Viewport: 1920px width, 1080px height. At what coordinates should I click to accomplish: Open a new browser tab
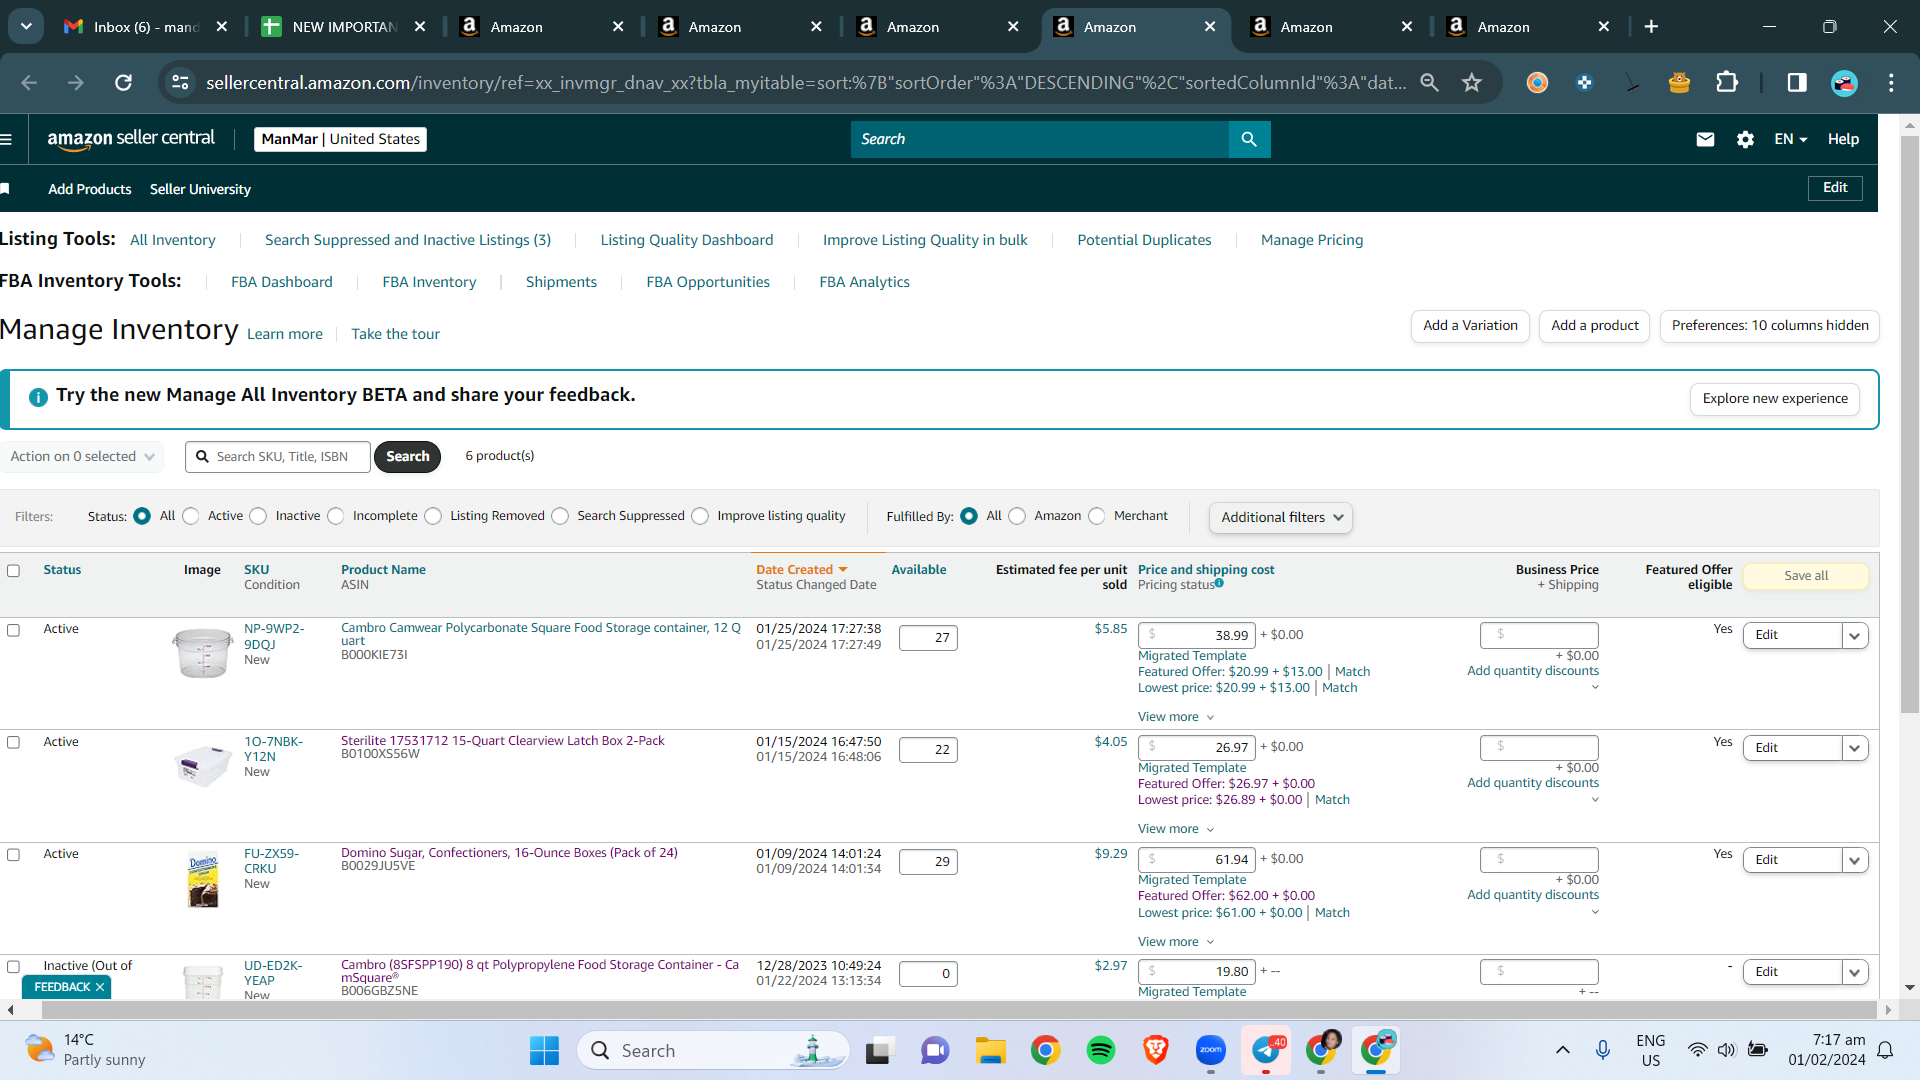click(1651, 27)
